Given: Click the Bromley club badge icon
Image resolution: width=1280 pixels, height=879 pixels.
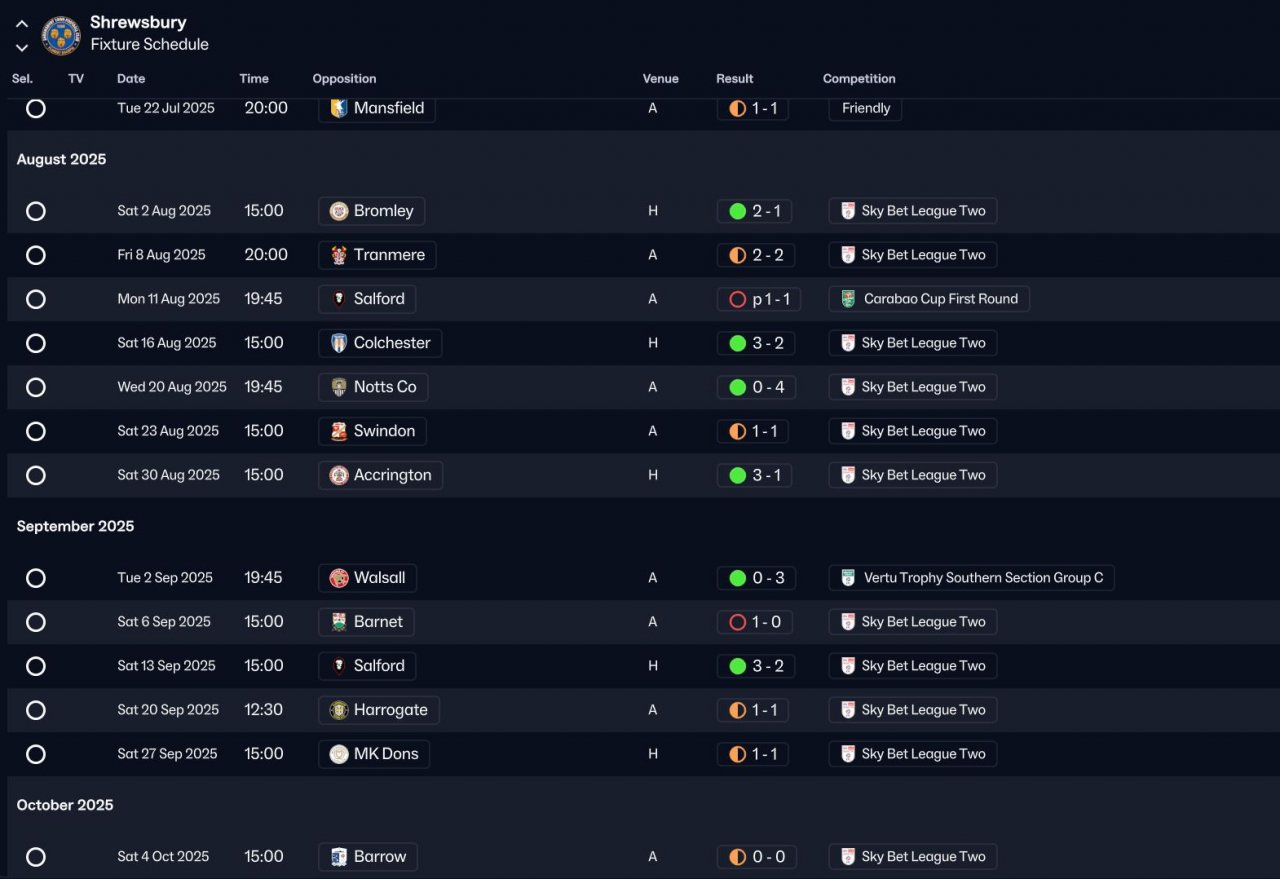Looking at the screenshot, I should [339, 211].
